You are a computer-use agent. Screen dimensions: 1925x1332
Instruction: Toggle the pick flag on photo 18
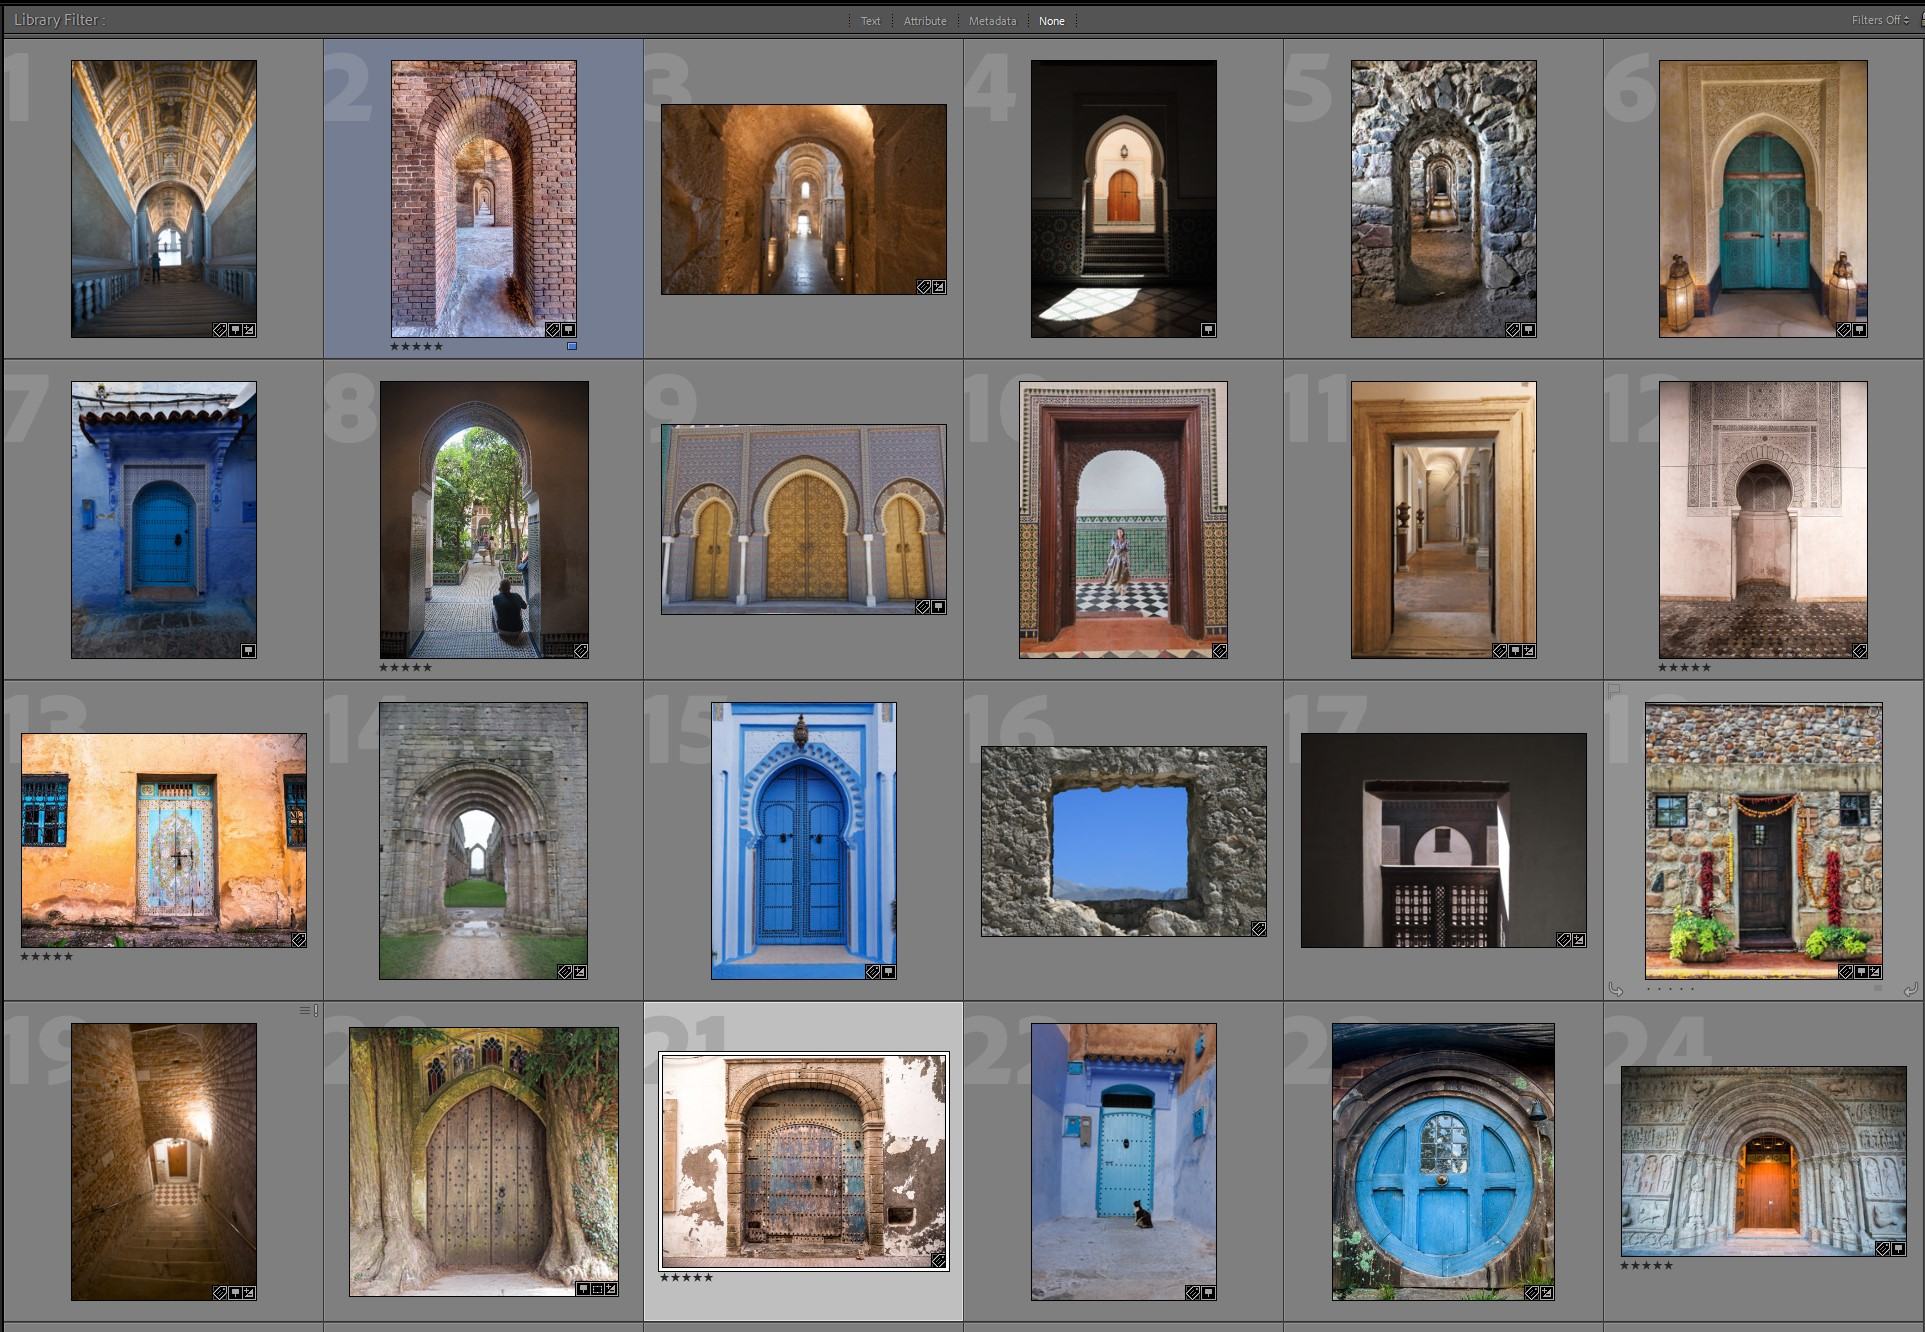1614,690
